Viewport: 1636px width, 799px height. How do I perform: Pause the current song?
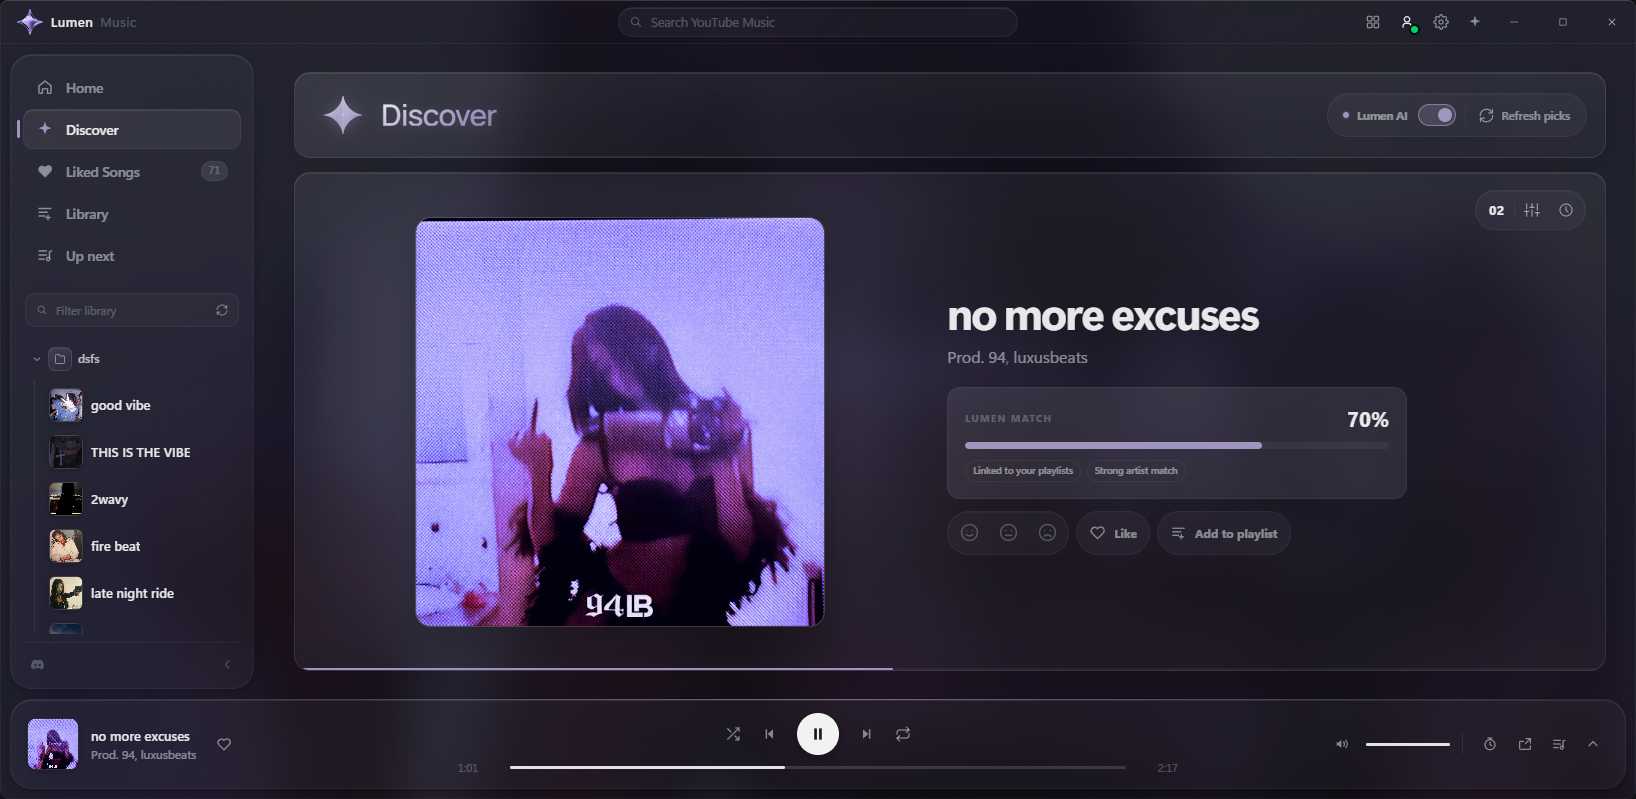[818, 734]
